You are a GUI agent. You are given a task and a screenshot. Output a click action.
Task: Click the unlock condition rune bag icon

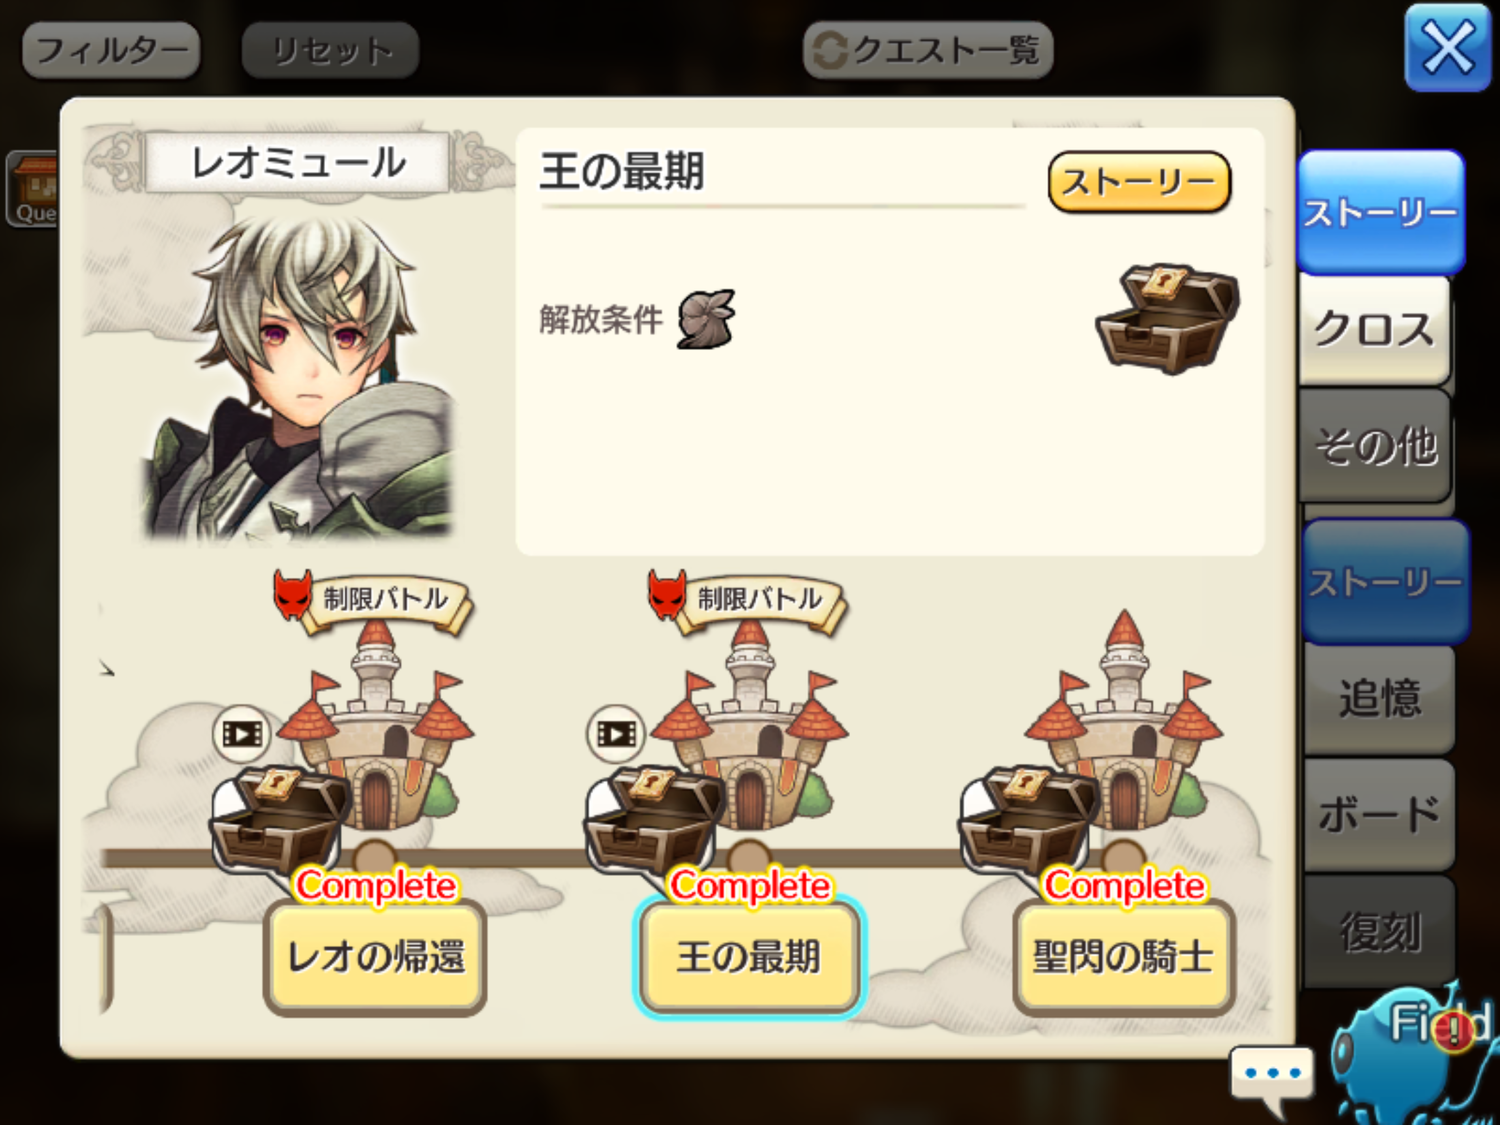pyautogui.click(x=707, y=320)
